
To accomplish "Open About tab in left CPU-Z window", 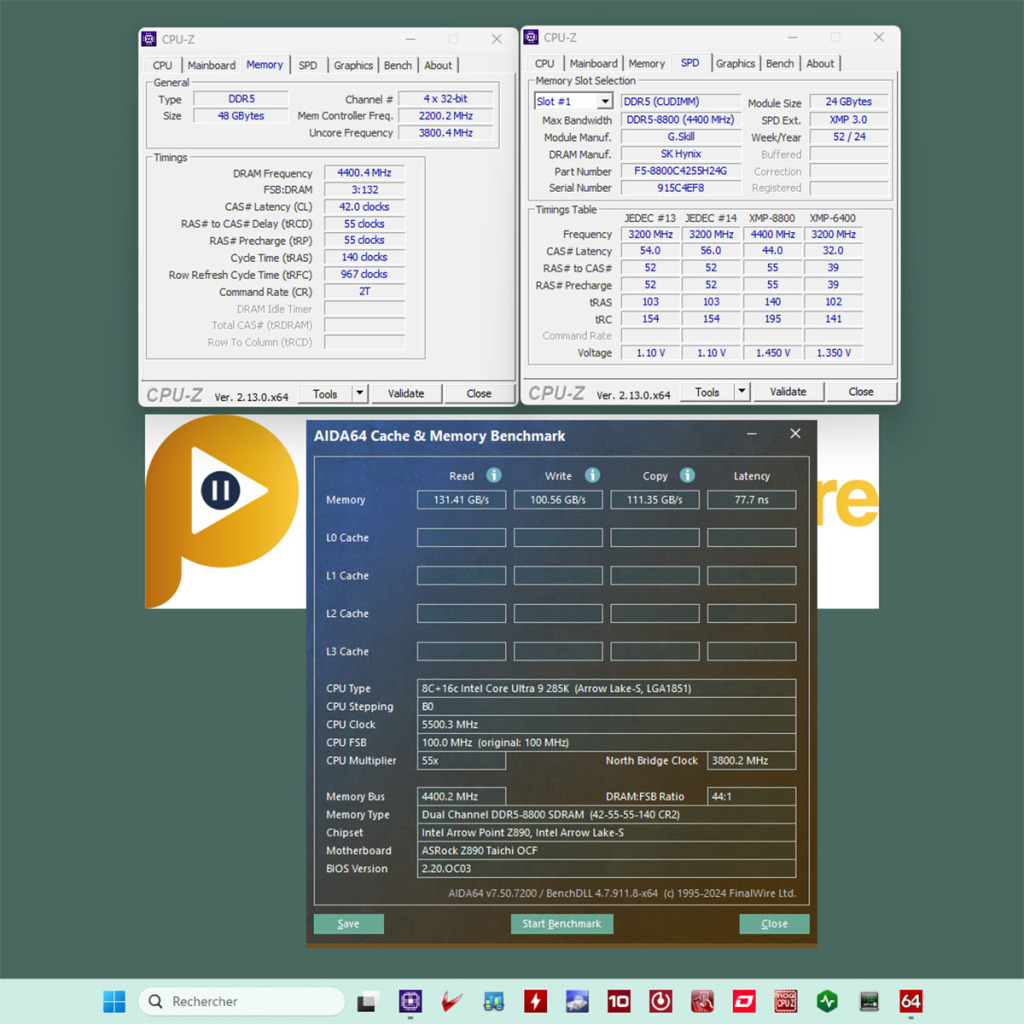I will [438, 65].
